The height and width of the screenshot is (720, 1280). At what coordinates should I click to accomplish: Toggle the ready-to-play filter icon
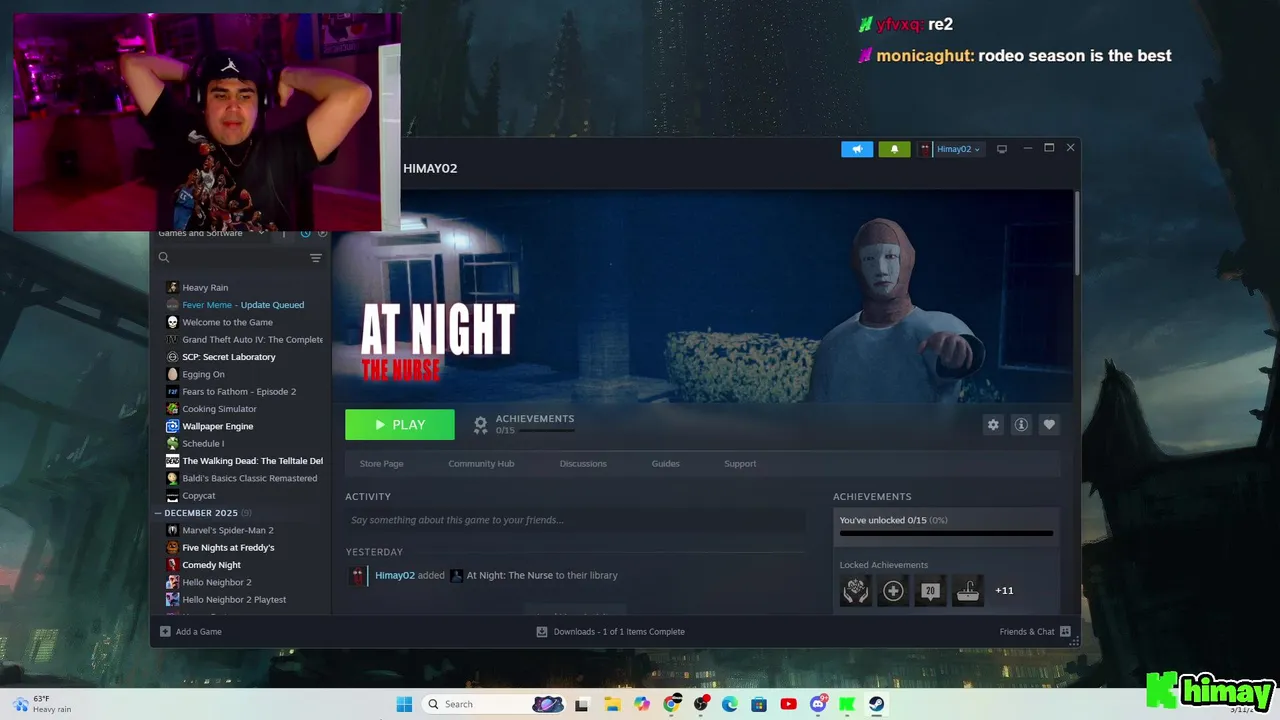coord(322,233)
